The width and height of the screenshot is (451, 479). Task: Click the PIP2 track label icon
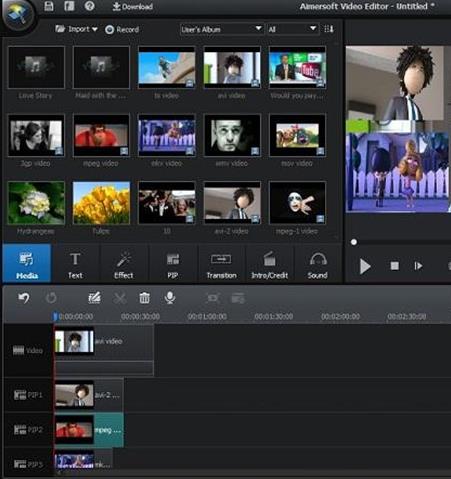[20, 430]
